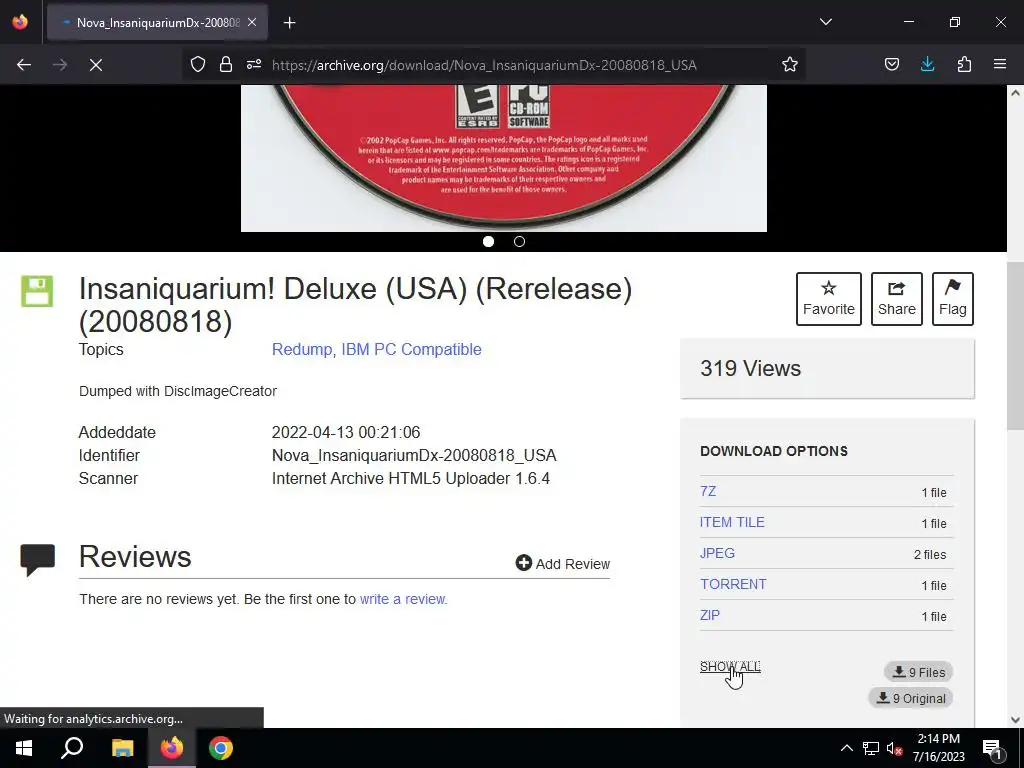The width and height of the screenshot is (1024, 768).
Task: Save page to Pocket
Action: [891, 65]
